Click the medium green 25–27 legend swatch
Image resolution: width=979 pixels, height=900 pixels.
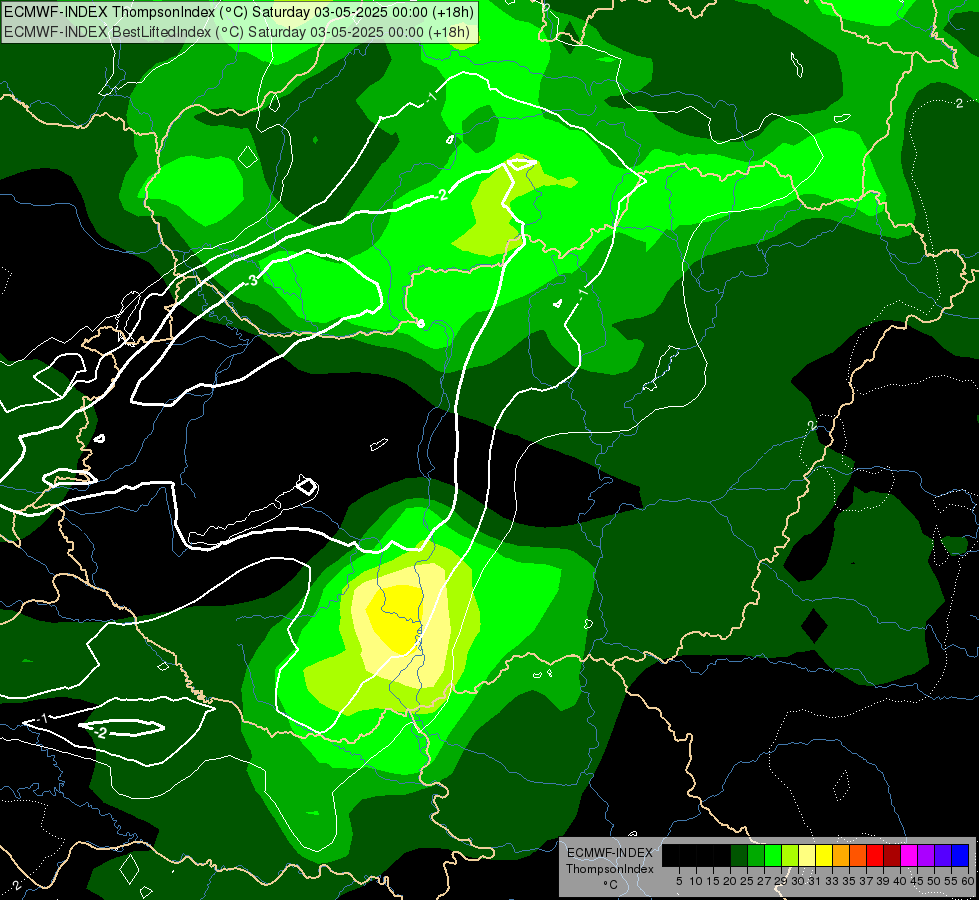point(756,856)
